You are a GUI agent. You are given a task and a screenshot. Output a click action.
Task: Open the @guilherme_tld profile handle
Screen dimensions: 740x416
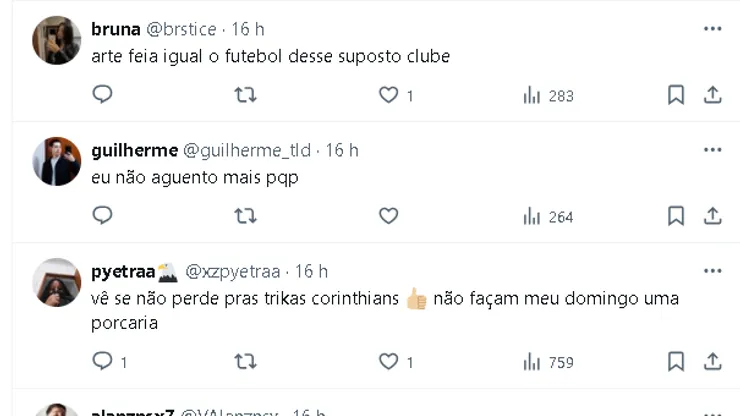[x=248, y=150]
